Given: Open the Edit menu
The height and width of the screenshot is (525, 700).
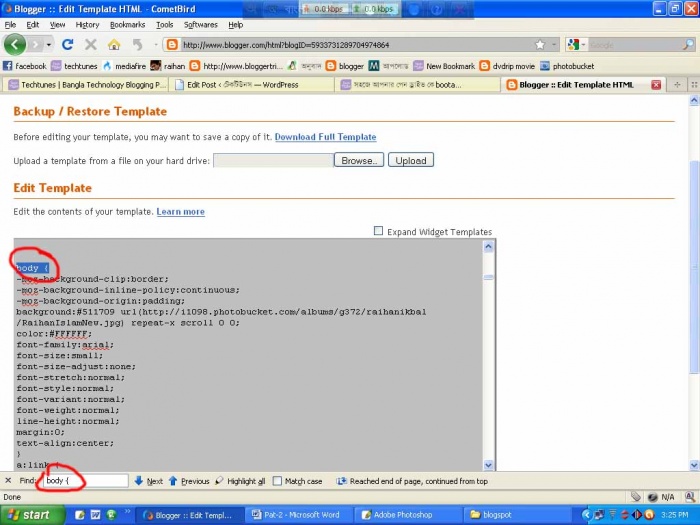Looking at the screenshot, I should (33, 25).
